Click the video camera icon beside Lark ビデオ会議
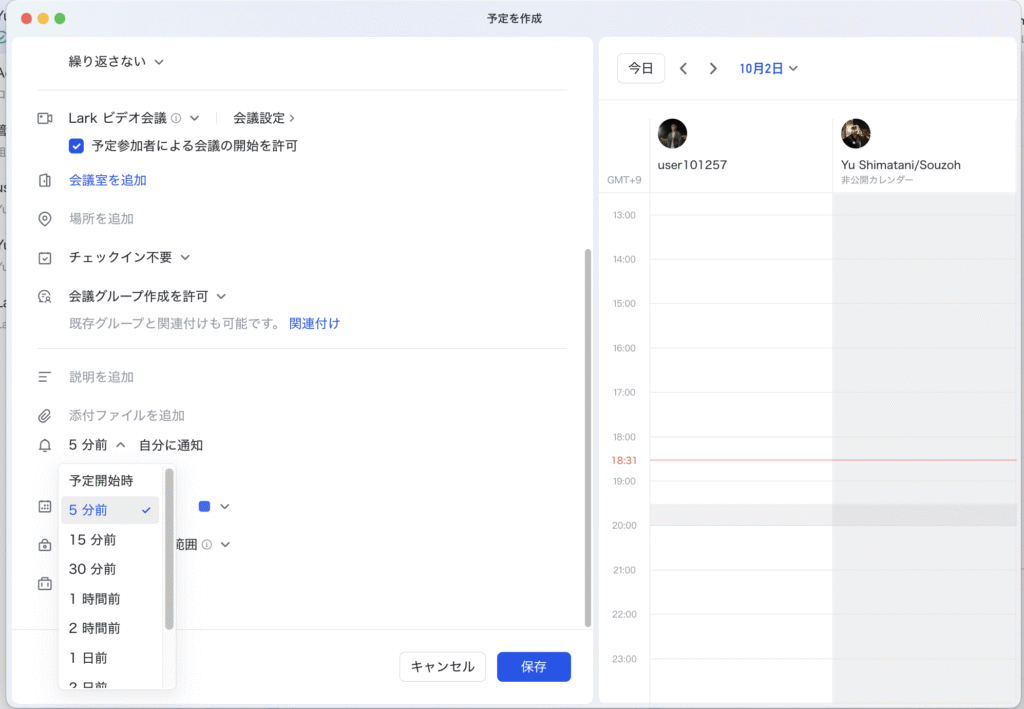 (x=44, y=118)
